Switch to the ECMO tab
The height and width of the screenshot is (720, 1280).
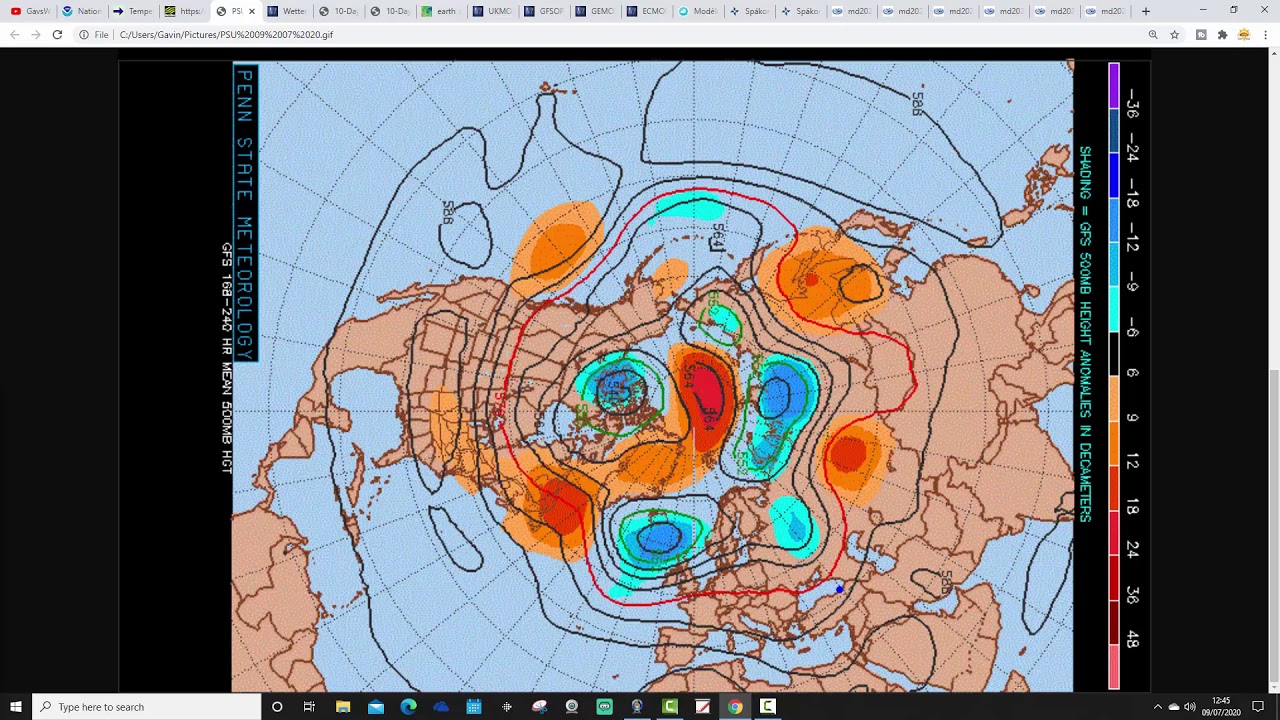[646, 11]
